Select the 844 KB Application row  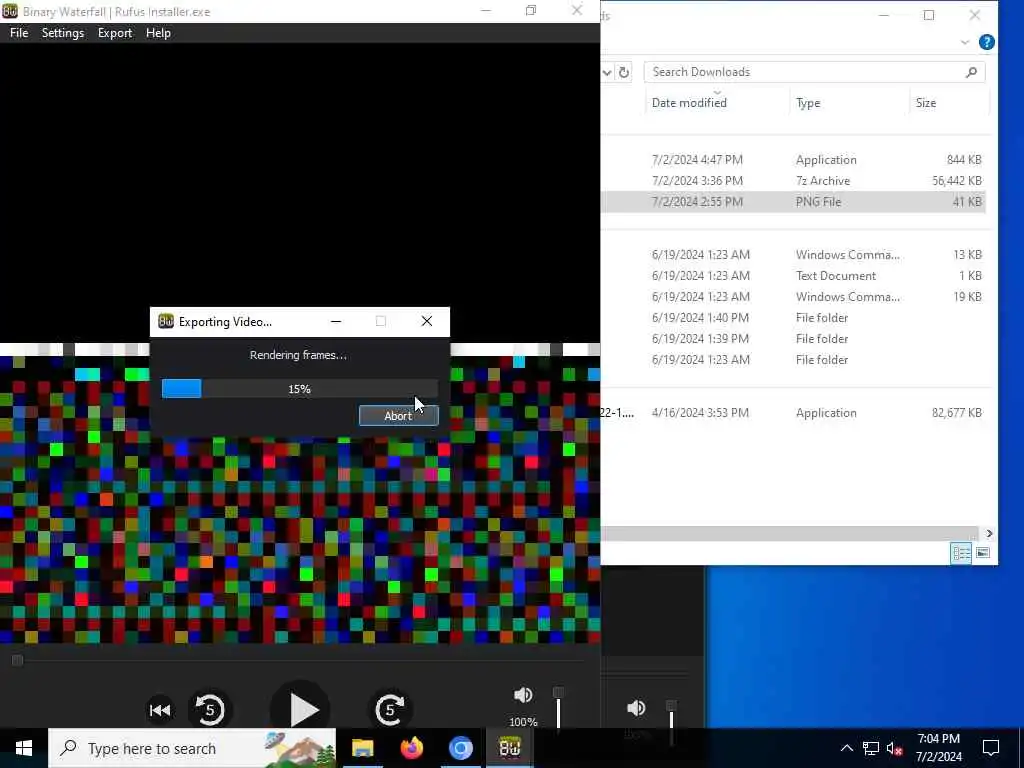(793, 160)
